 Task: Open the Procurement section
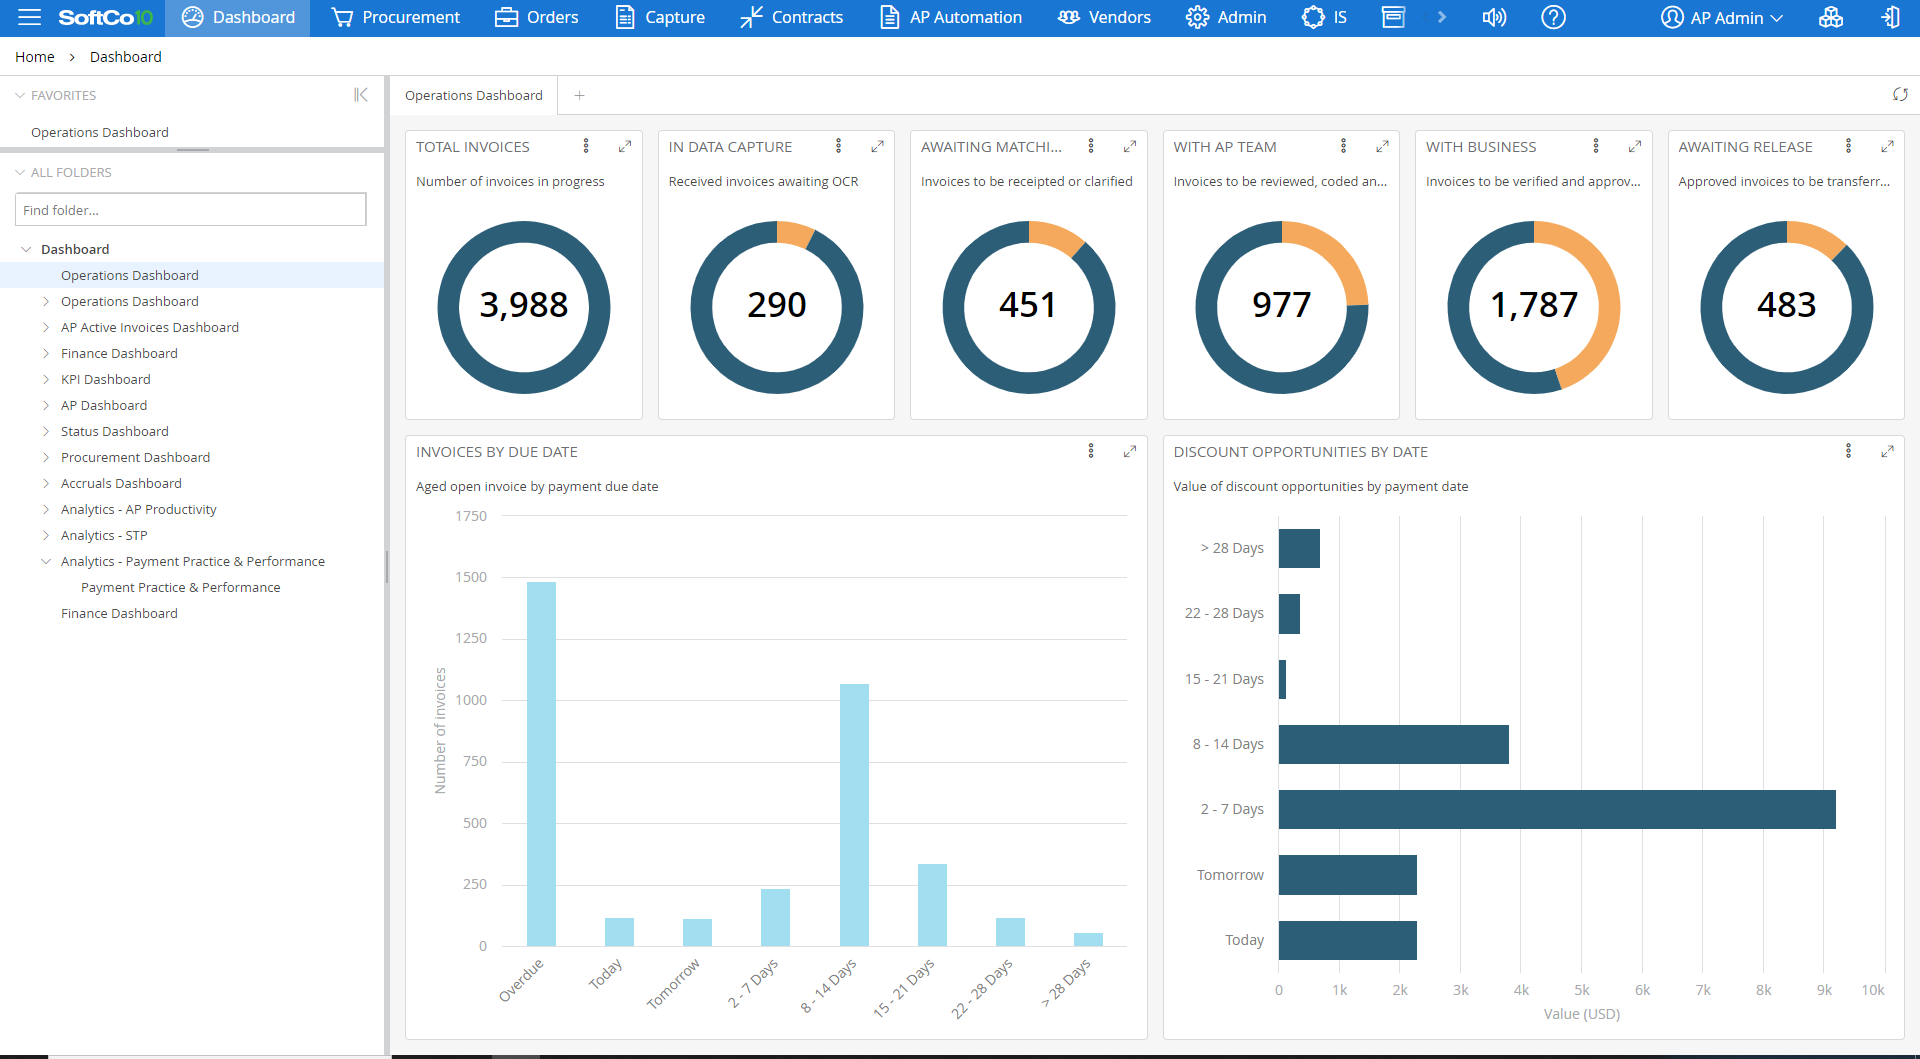[x=394, y=17]
